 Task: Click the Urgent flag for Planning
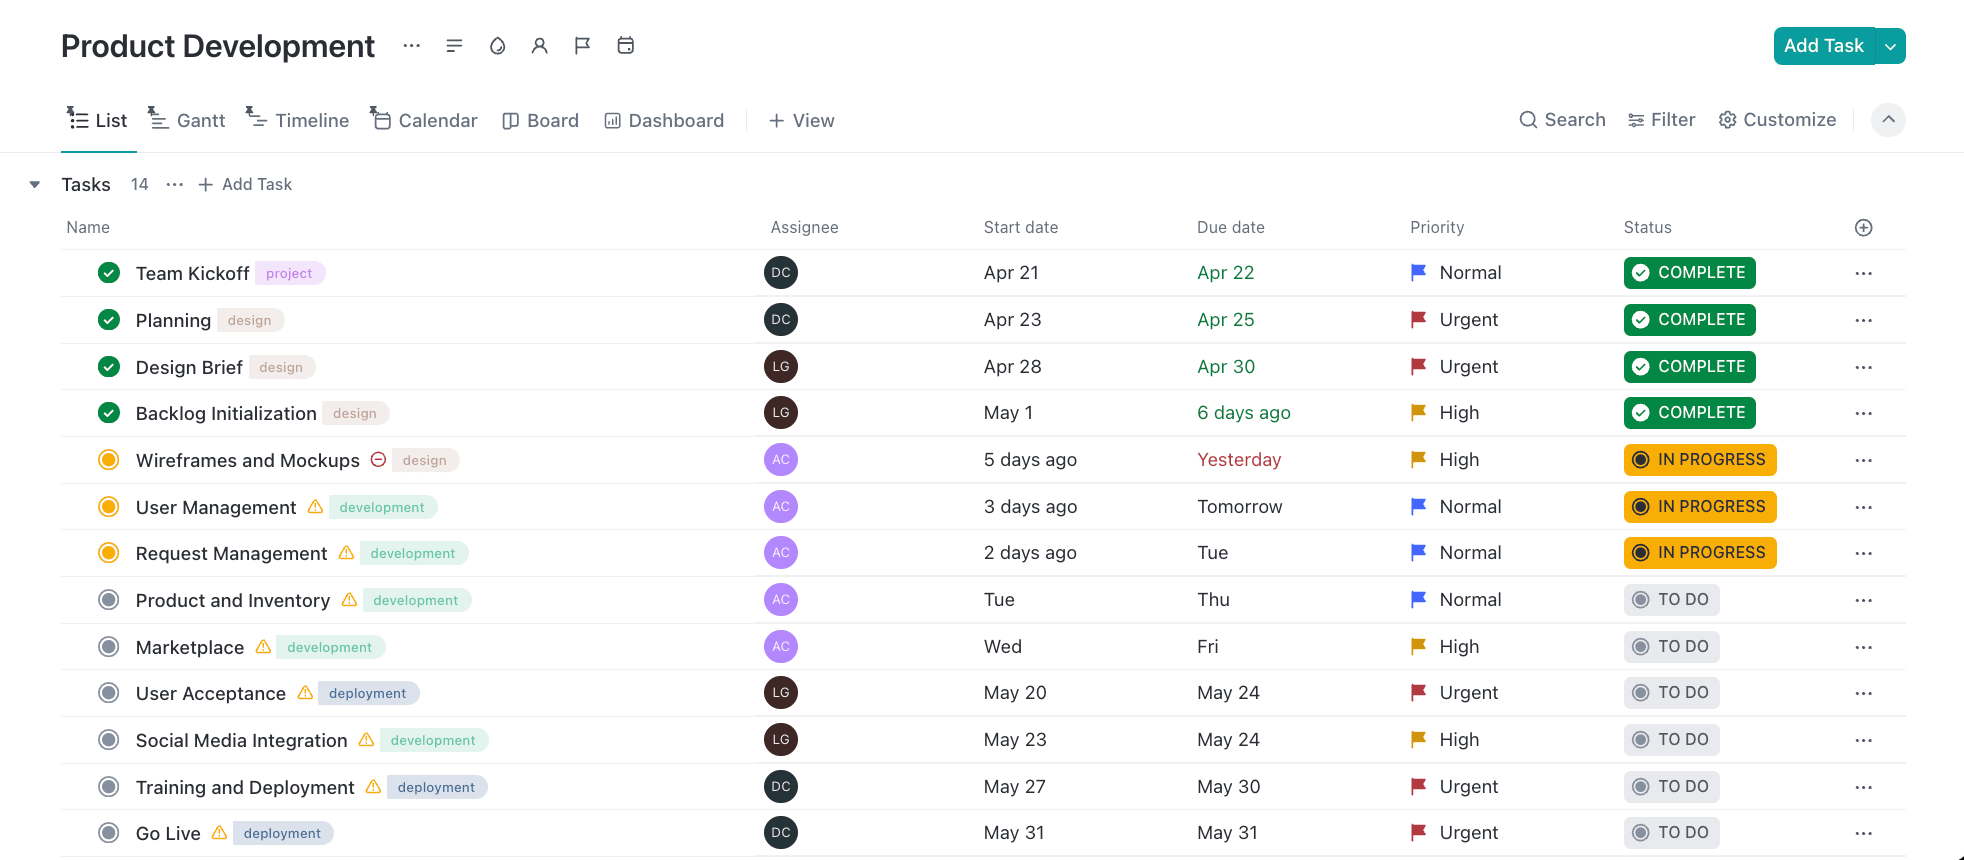click(x=1418, y=320)
